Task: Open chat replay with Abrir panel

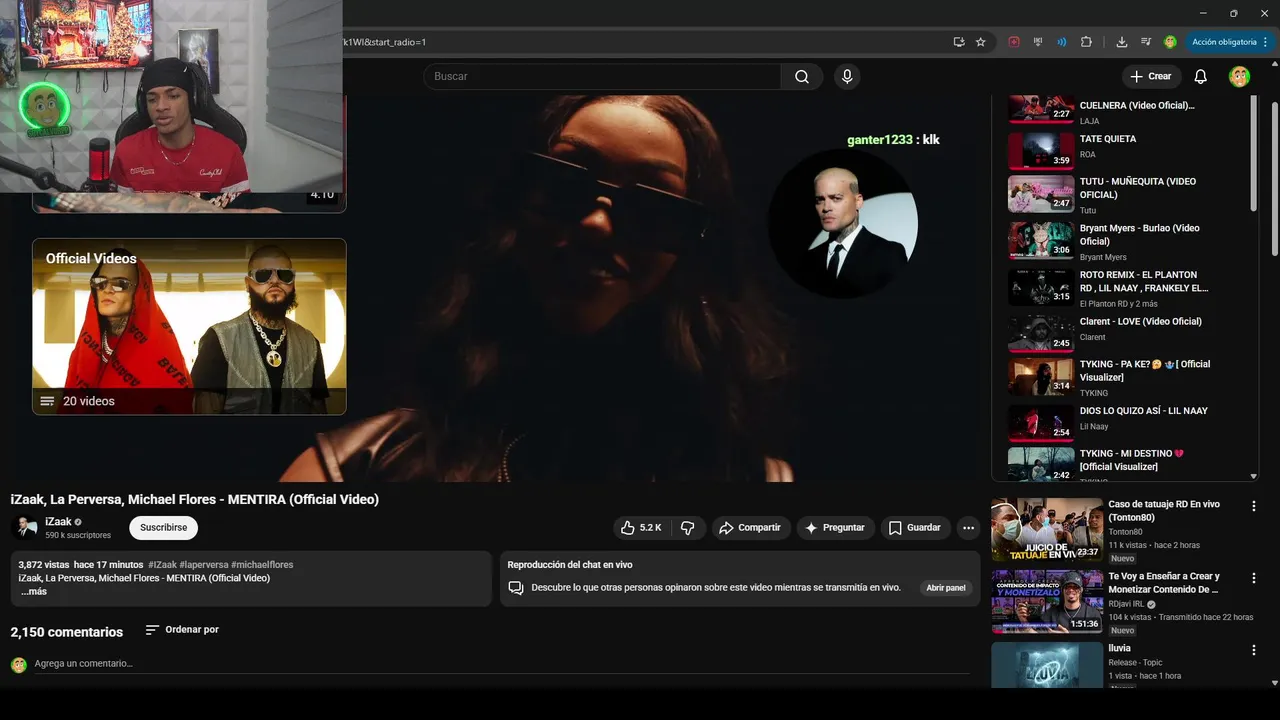Action: point(945,588)
